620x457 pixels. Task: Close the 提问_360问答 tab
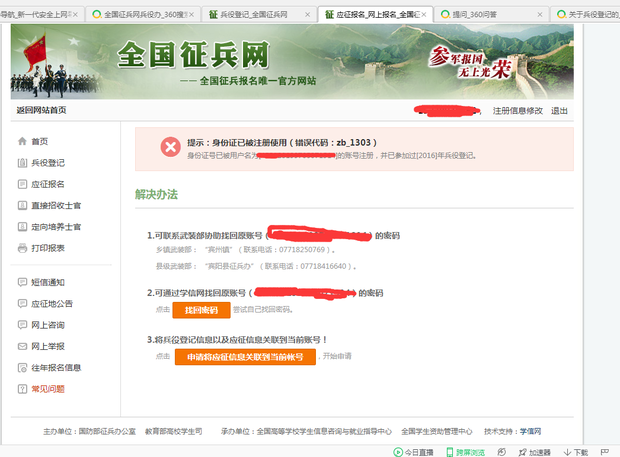[540, 15]
